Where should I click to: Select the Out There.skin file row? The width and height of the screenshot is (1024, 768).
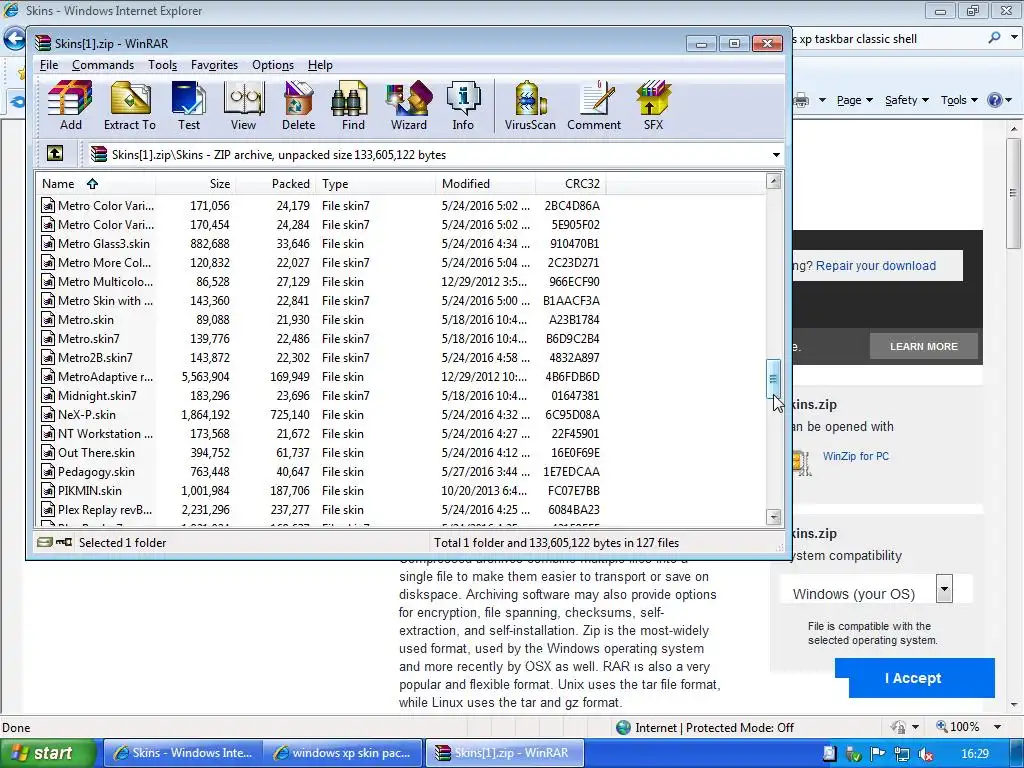(320, 453)
